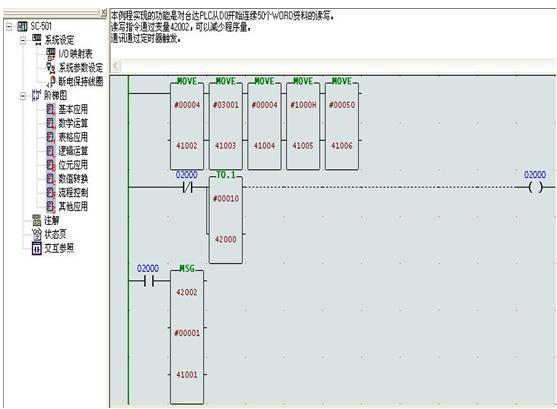Select the output coil 02000
This screenshot has height=409, width=557.
535,187
